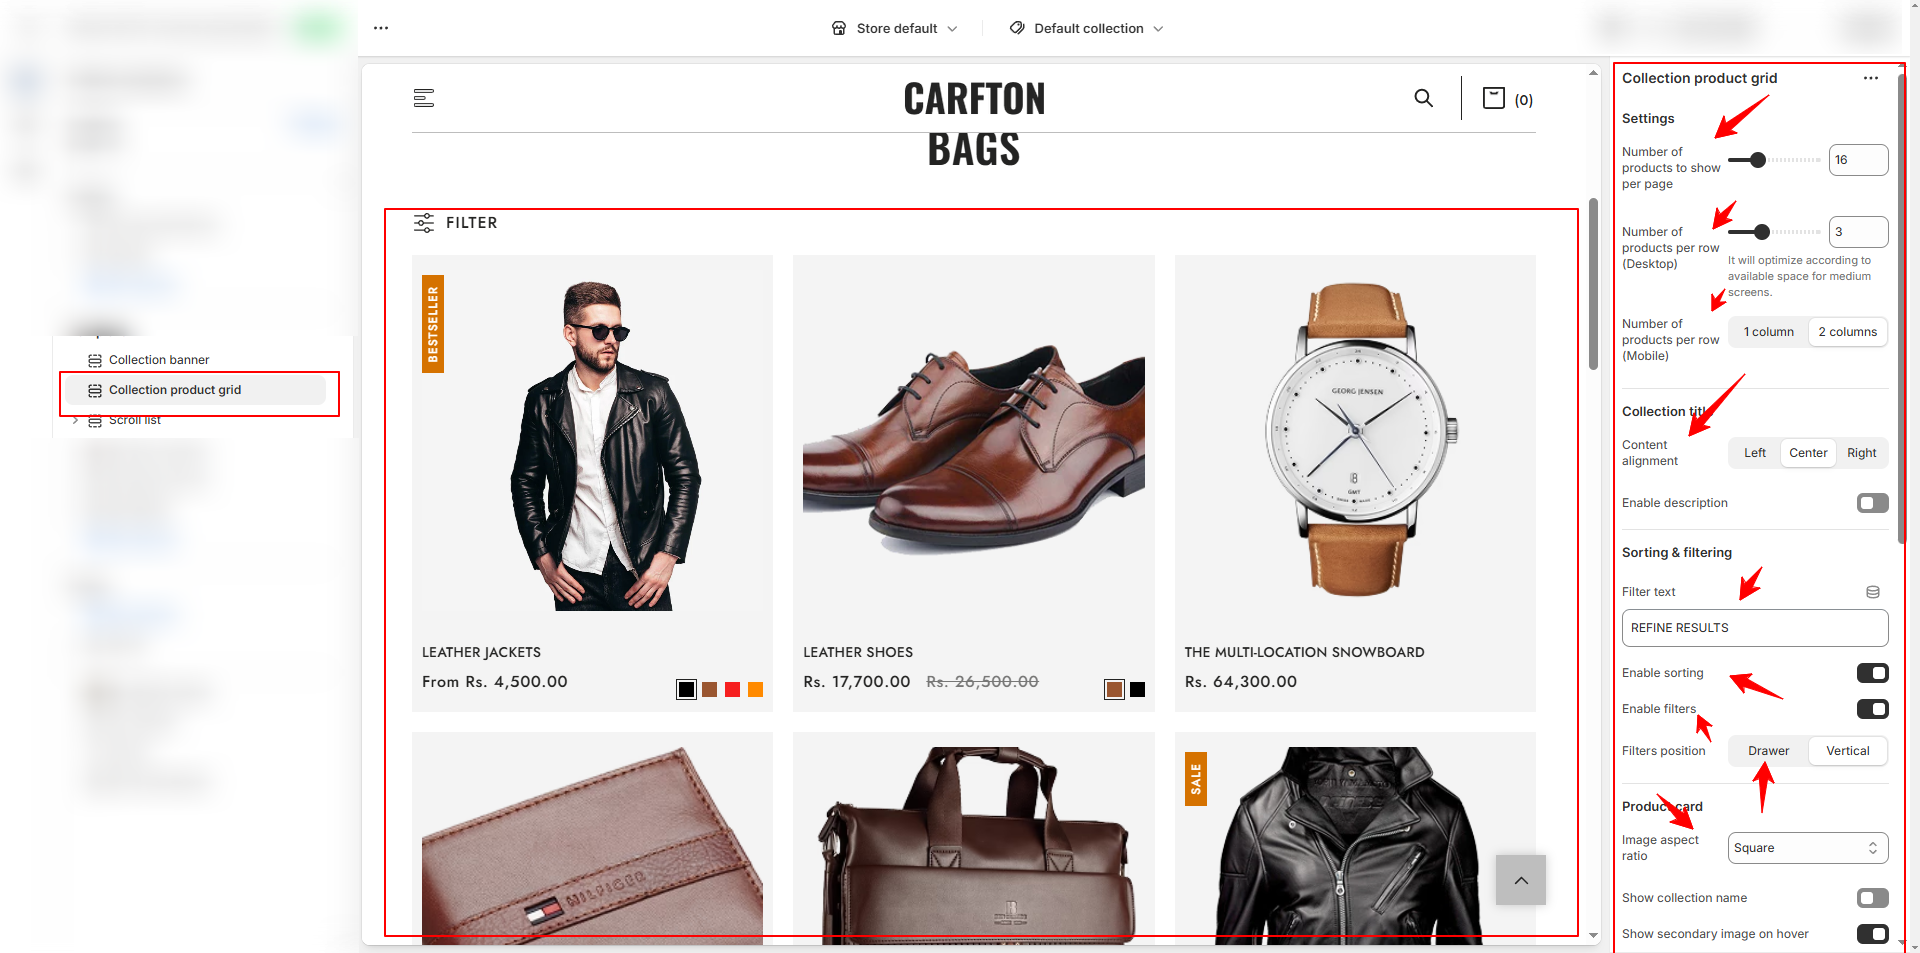Image resolution: width=1920 pixels, height=953 pixels.
Task: Open the shopping cart icon
Action: pyautogui.click(x=1493, y=98)
